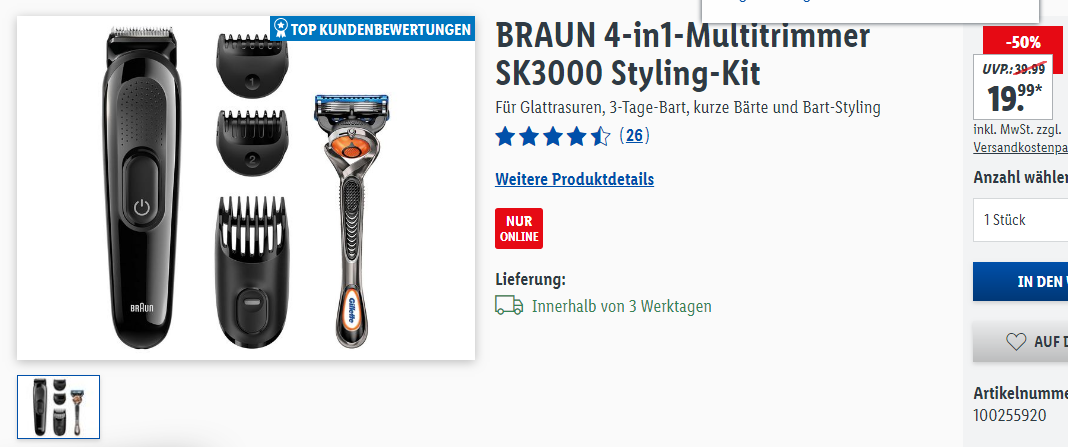
Task: Click the grey AUF D… wishlist button
Action: pos(1020,341)
